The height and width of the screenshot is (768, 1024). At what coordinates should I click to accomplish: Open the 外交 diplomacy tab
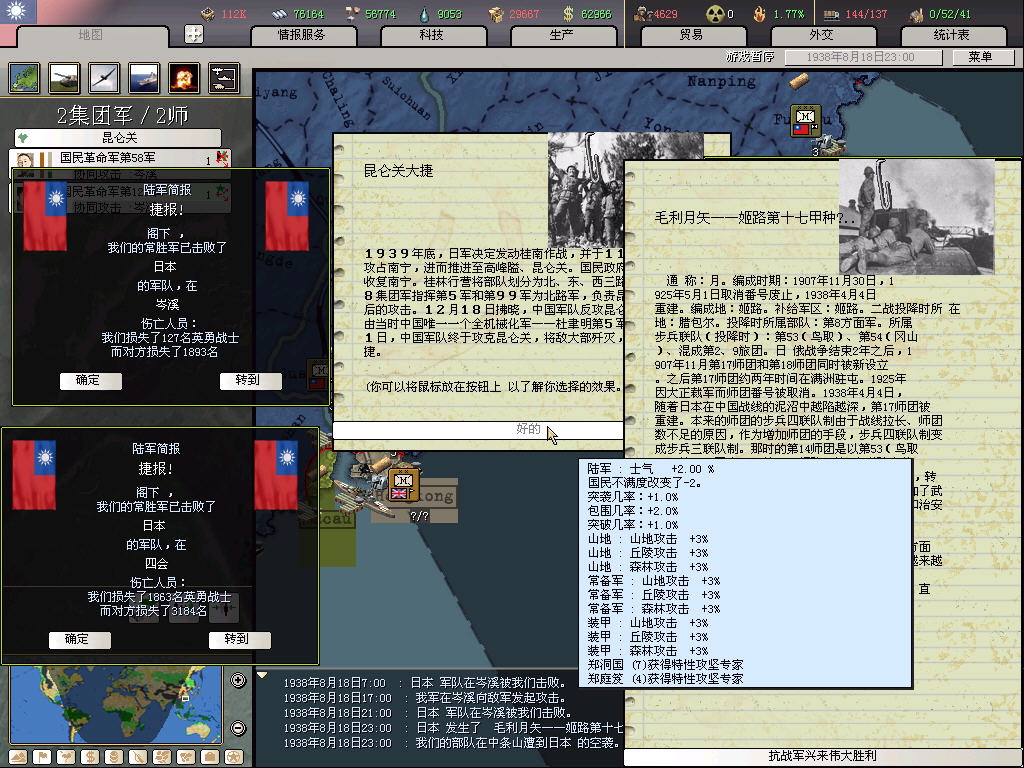(x=823, y=35)
